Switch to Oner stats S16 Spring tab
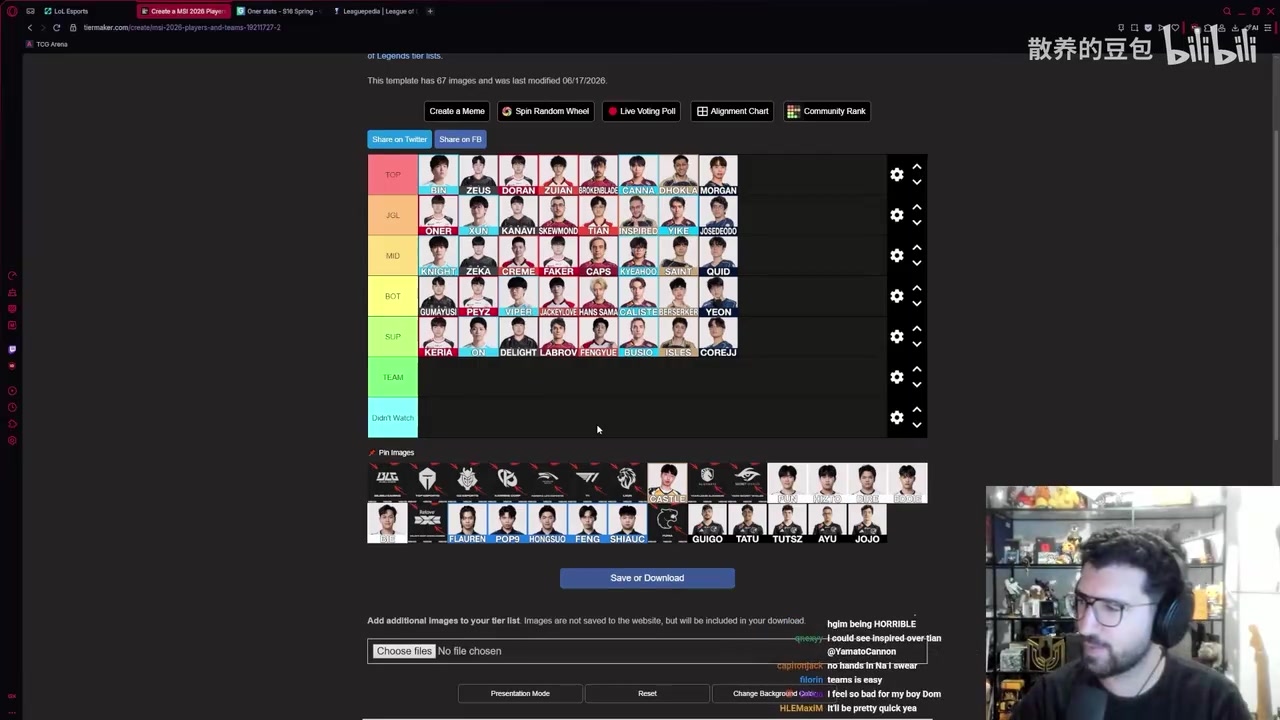 pos(279,11)
